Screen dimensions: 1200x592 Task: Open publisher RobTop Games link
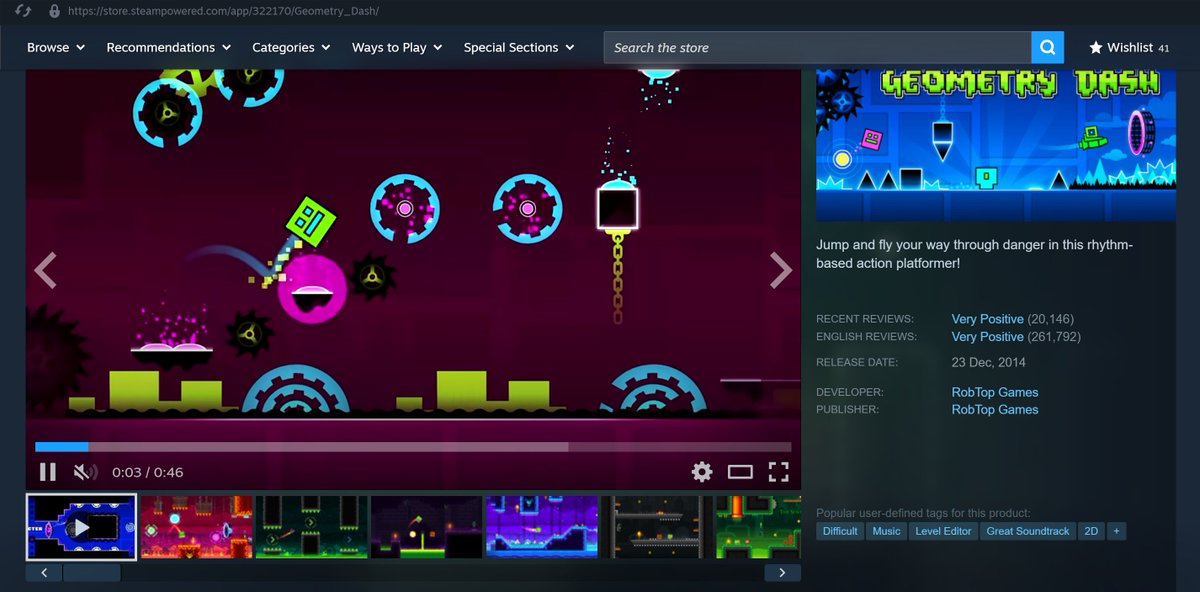coord(995,410)
